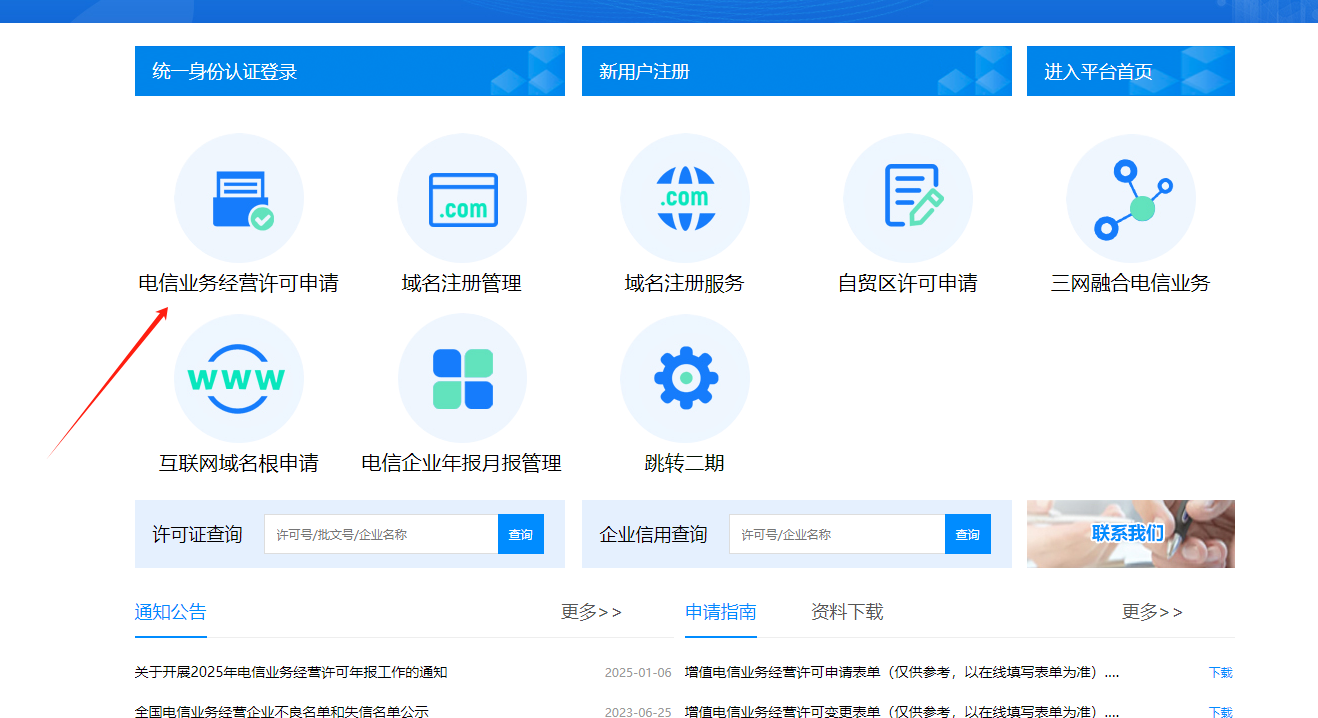Open 增值电信业务经营许可变更表单 link

tap(902, 712)
